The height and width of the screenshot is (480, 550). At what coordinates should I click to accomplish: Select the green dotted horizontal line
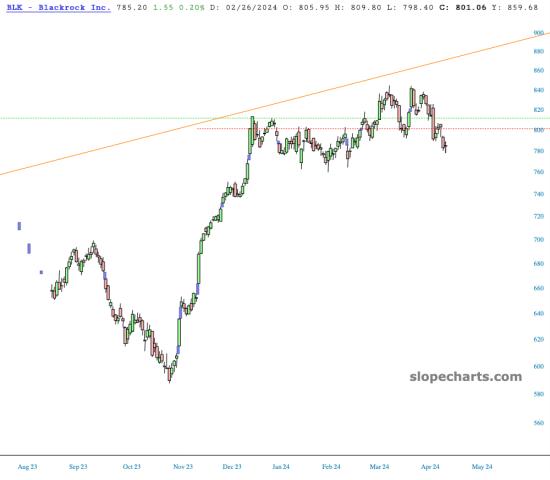[x=275, y=118]
